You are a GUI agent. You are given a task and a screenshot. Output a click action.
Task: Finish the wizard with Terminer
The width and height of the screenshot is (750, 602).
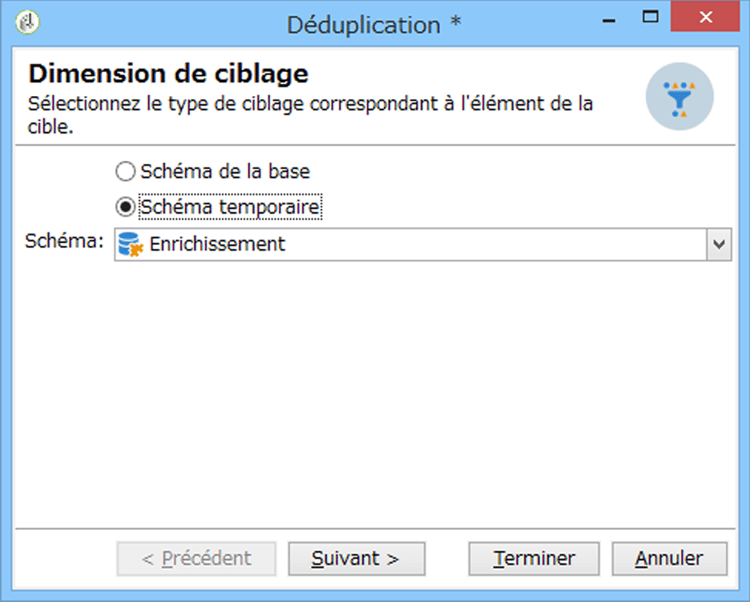click(x=534, y=558)
